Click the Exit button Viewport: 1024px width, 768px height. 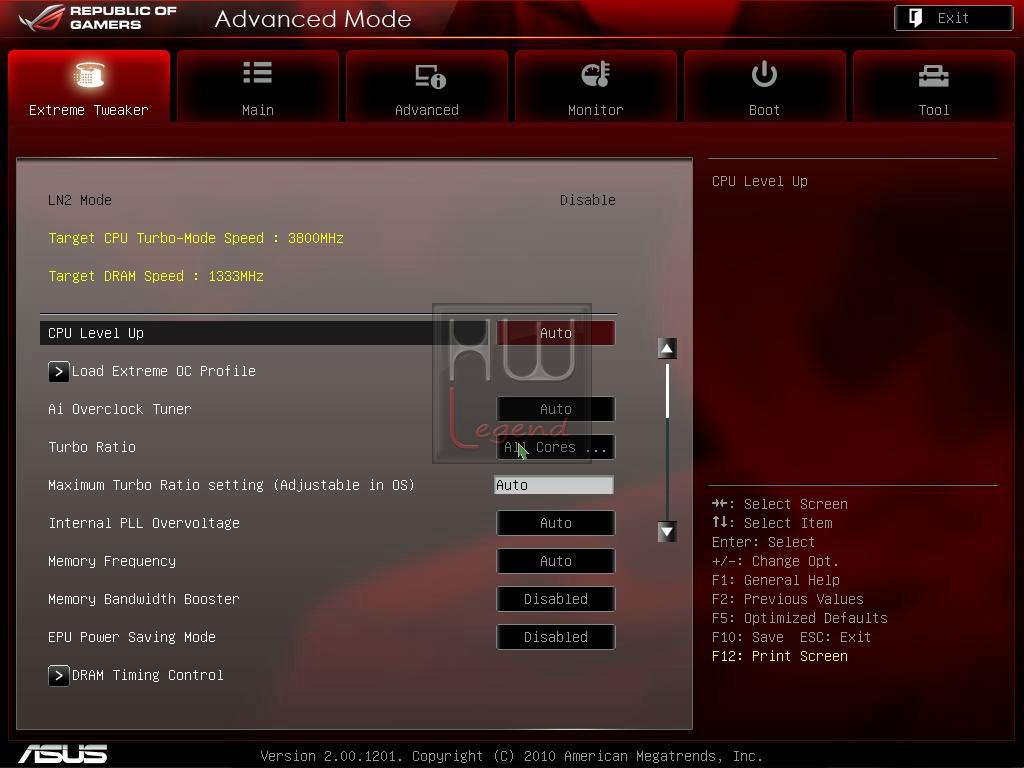[x=953, y=18]
